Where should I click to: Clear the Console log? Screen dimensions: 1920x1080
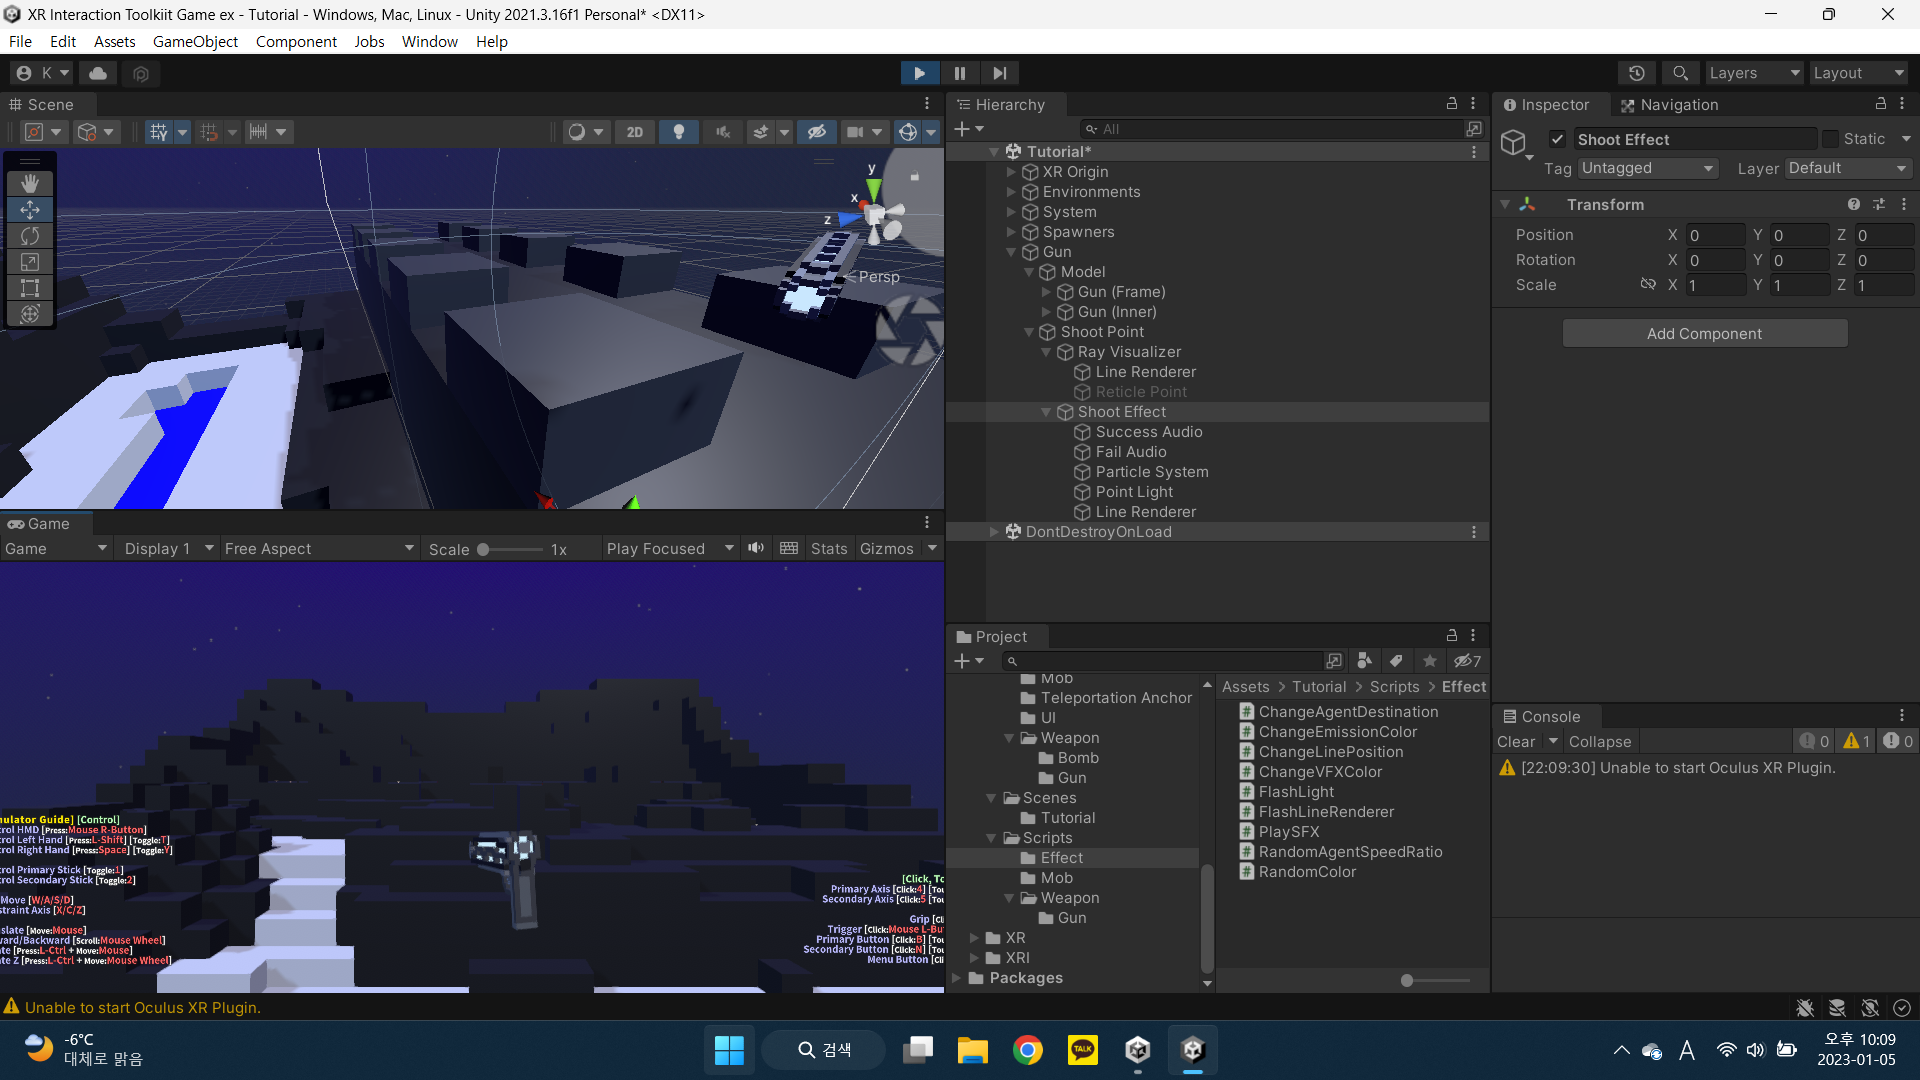click(1516, 741)
